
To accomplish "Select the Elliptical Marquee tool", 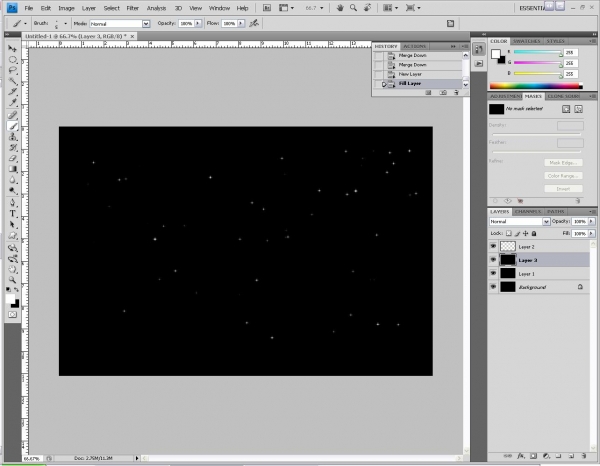I will tap(12, 60).
